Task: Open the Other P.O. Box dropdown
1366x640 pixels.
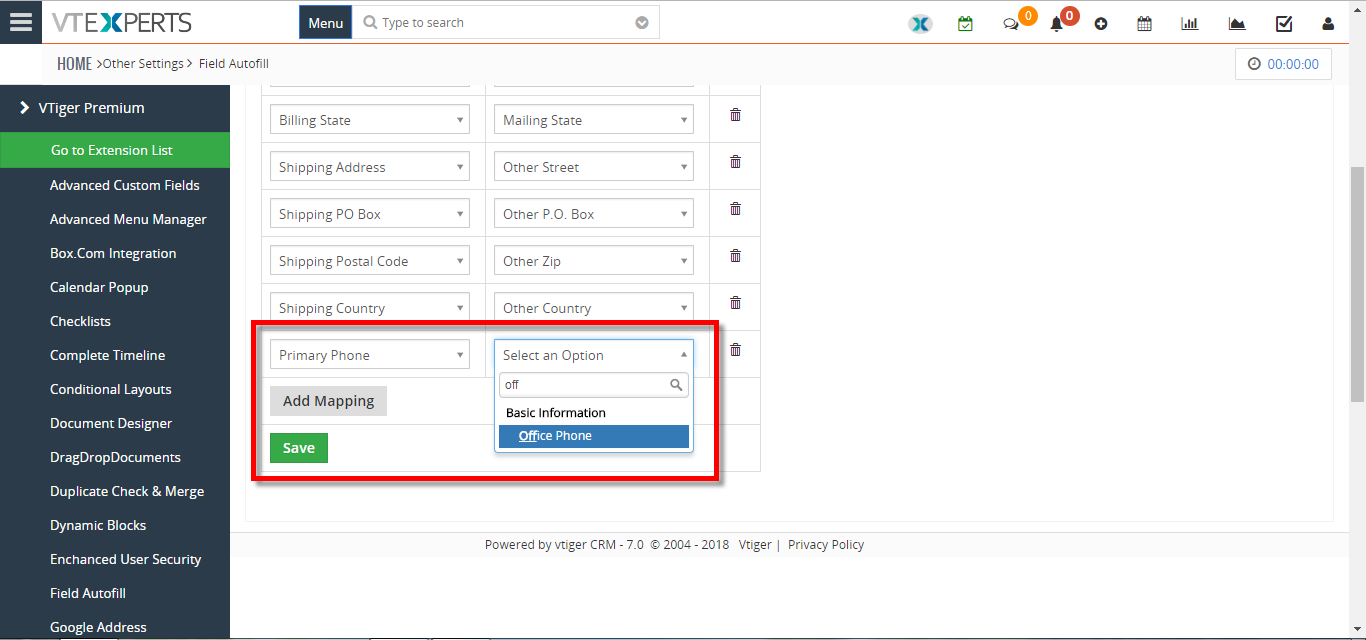Action: coord(594,214)
